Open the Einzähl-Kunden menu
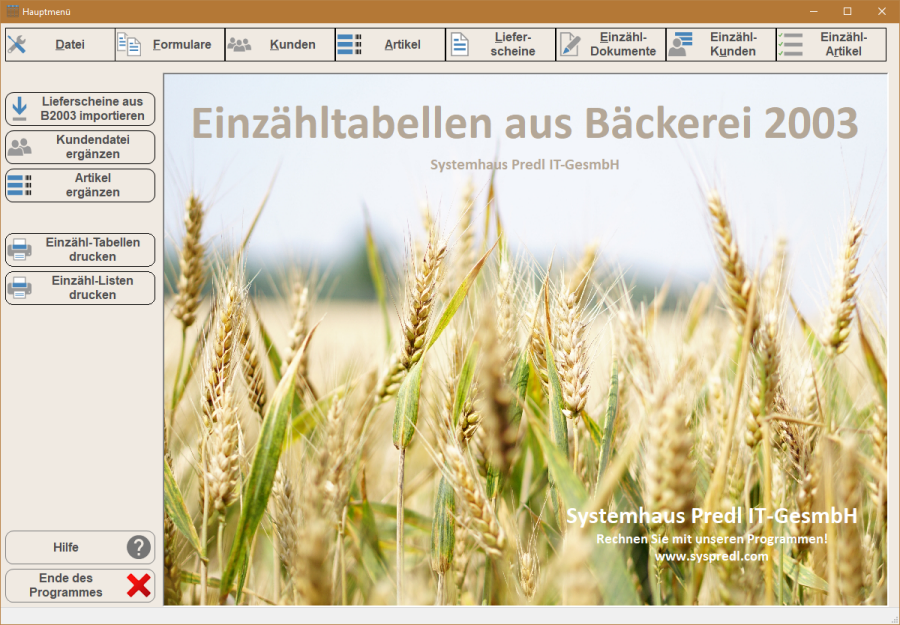The width and height of the screenshot is (900, 625). pos(721,44)
